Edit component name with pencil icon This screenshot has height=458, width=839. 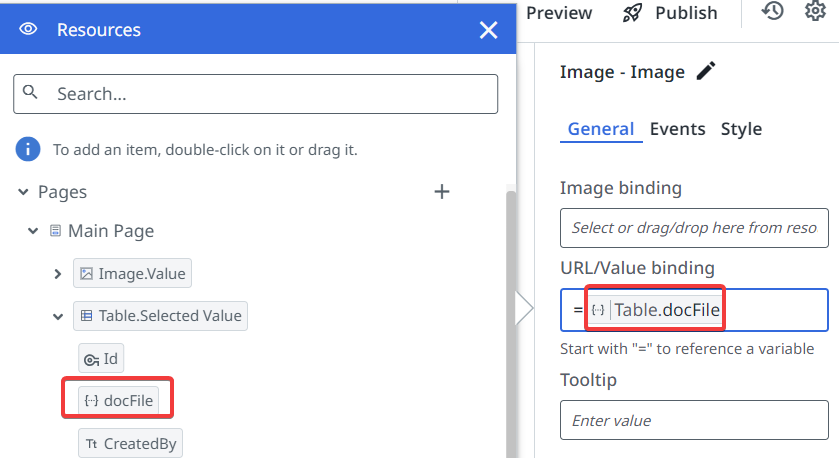pyautogui.click(x=706, y=71)
